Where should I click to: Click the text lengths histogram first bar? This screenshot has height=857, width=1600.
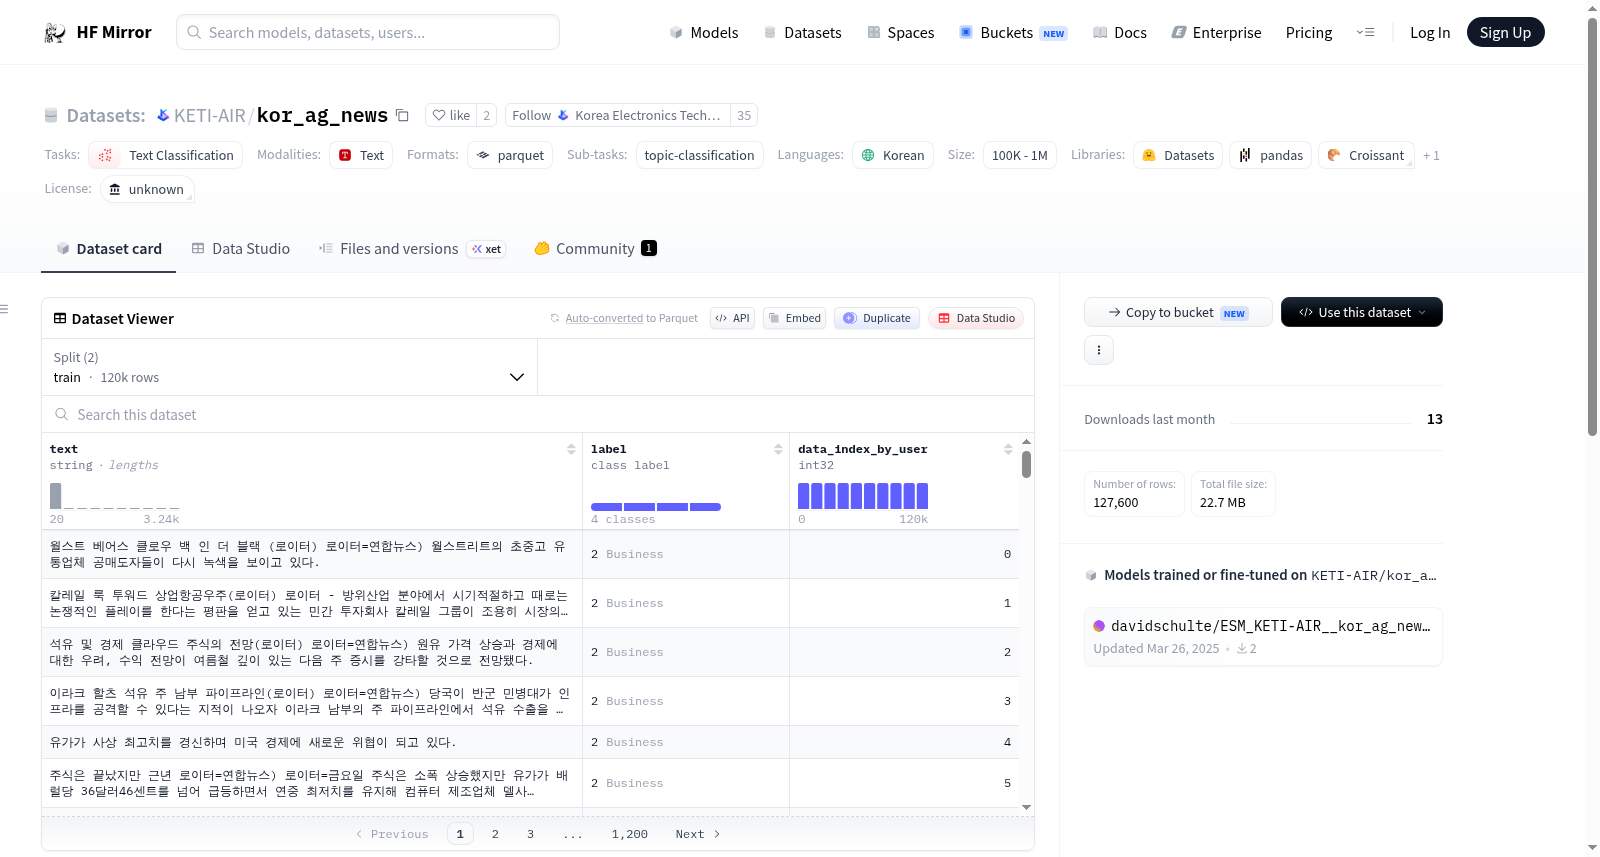[x=56, y=496]
